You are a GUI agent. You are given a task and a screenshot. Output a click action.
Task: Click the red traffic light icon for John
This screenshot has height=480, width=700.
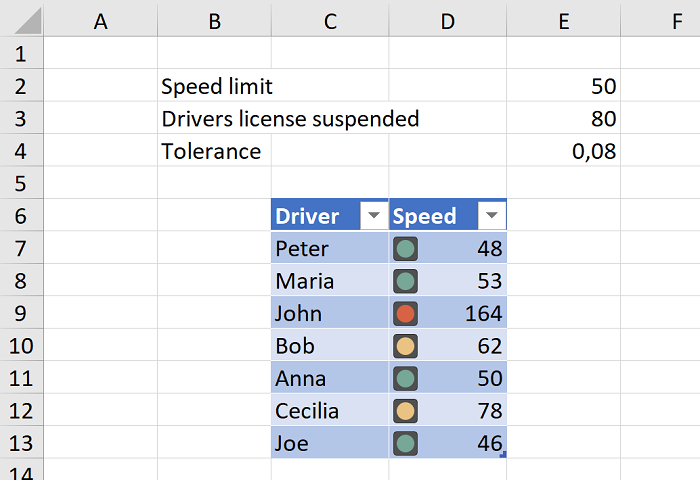pyautogui.click(x=405, y=313)
